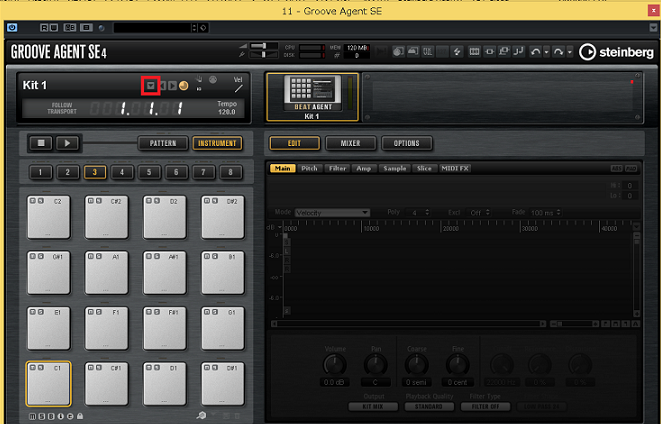Click the redo arrow icon
The width and height of the screenshot is (661, 424).
(559, 52)
